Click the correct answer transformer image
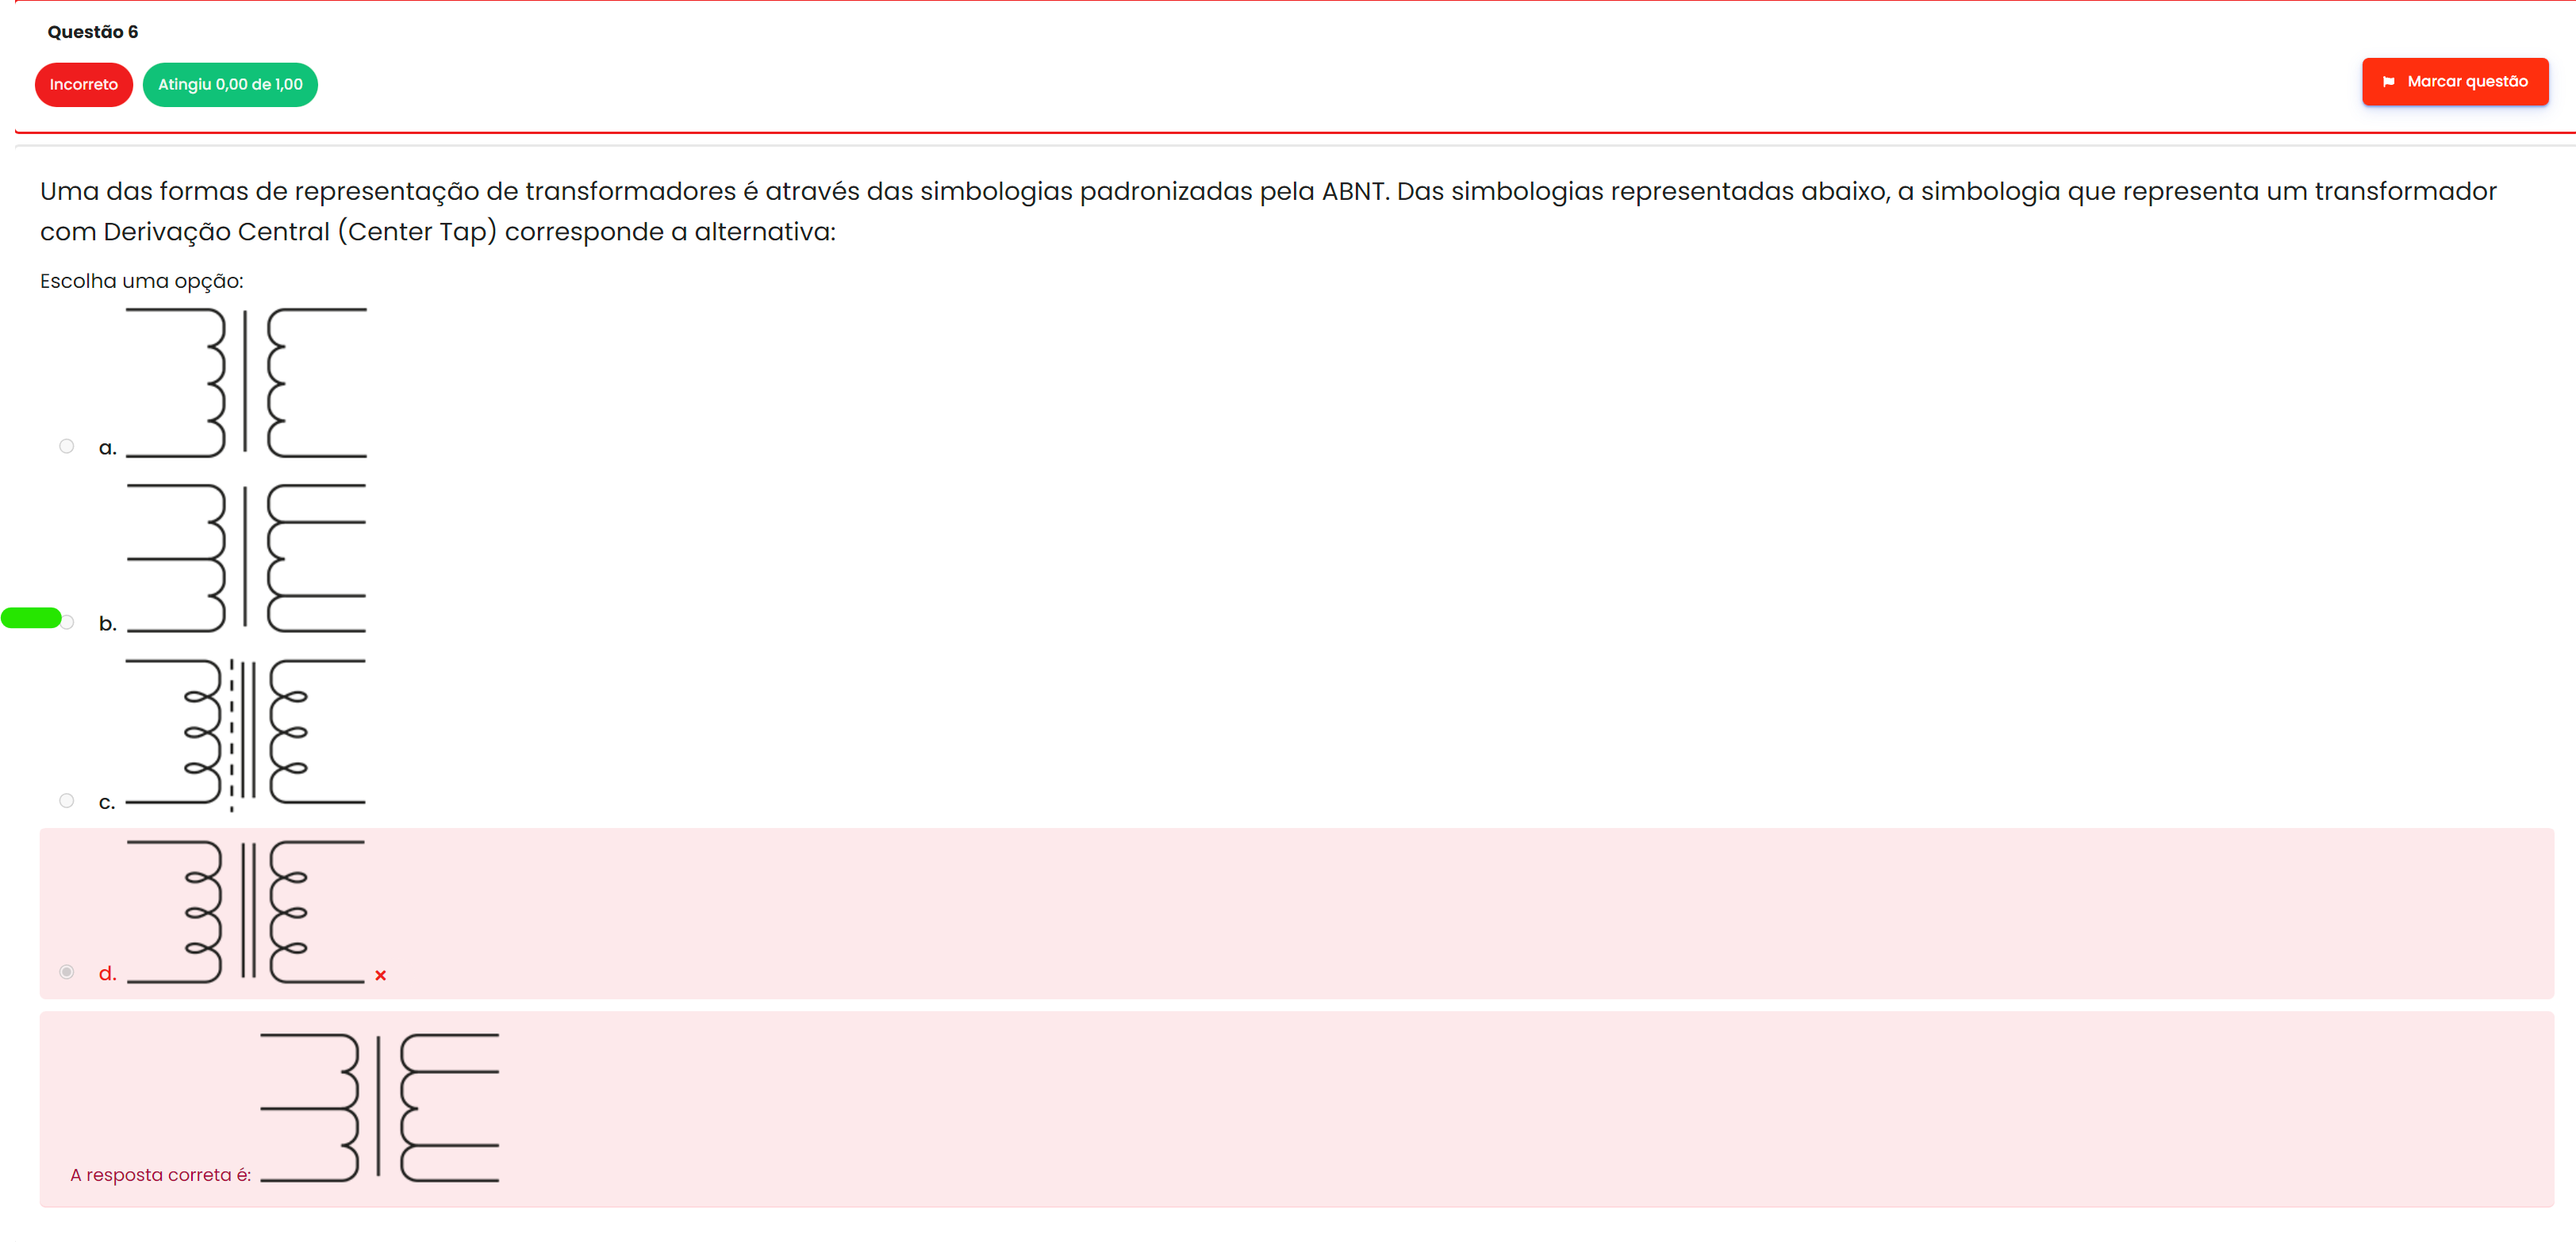2576x1242 pixels. pyautogui.click(x=380, y=1108)
